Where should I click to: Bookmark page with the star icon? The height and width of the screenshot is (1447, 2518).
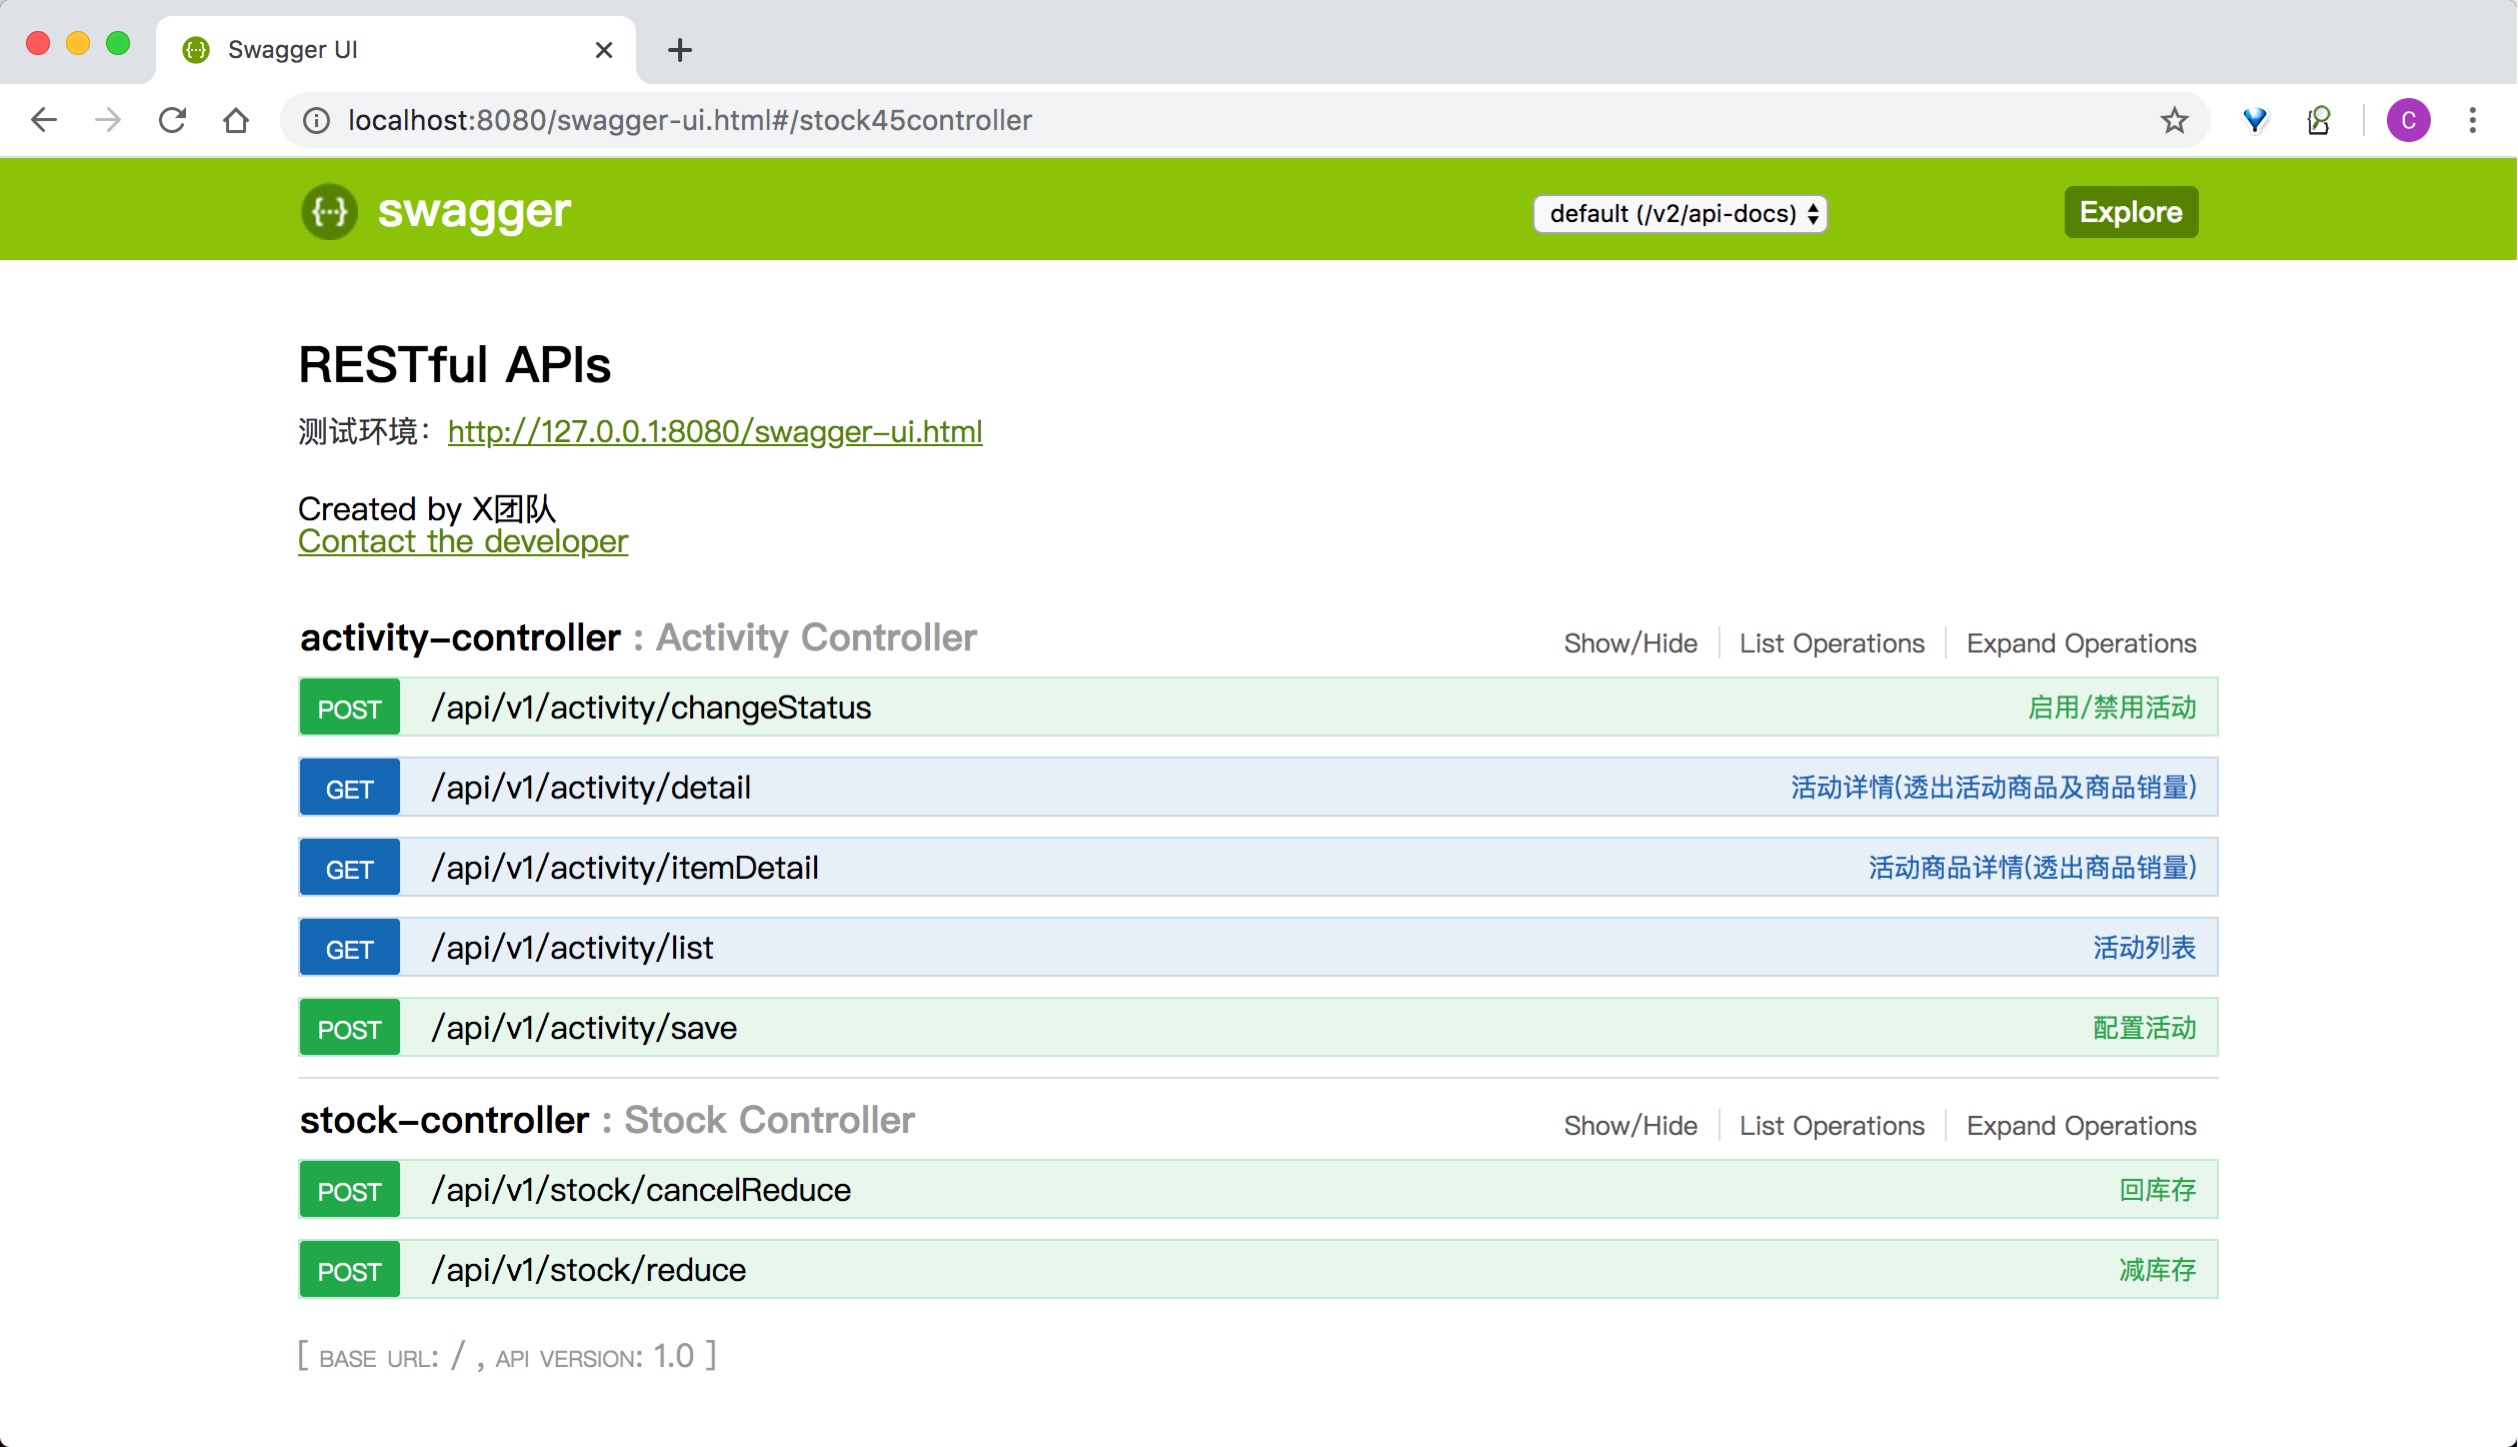(x=2174, y=121)
